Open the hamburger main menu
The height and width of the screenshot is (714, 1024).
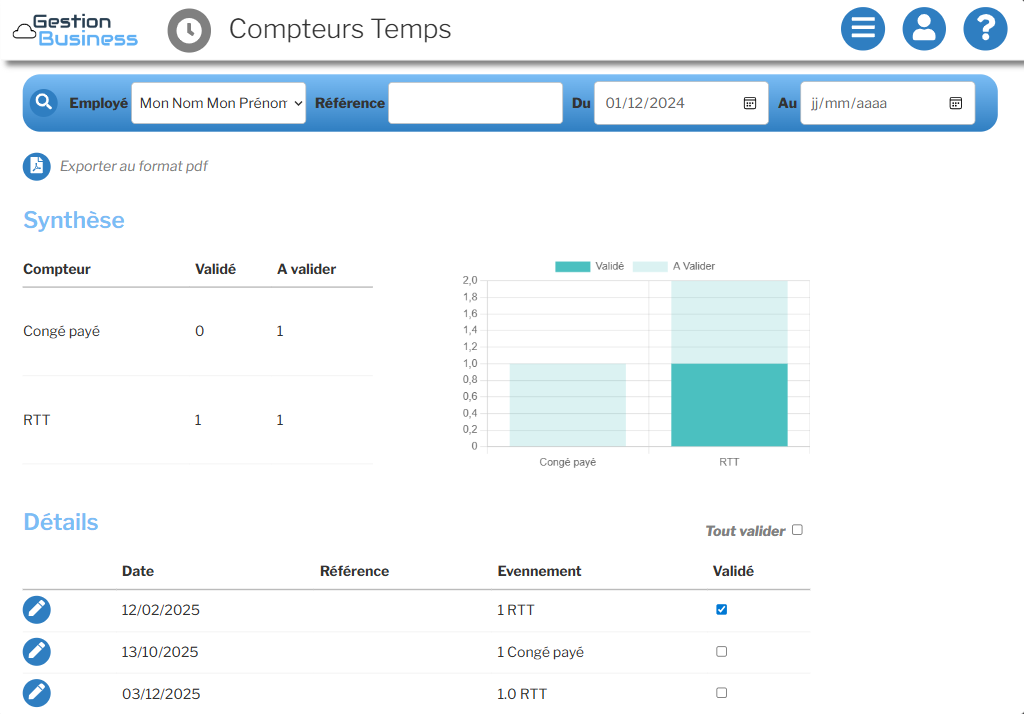[863, 29]
